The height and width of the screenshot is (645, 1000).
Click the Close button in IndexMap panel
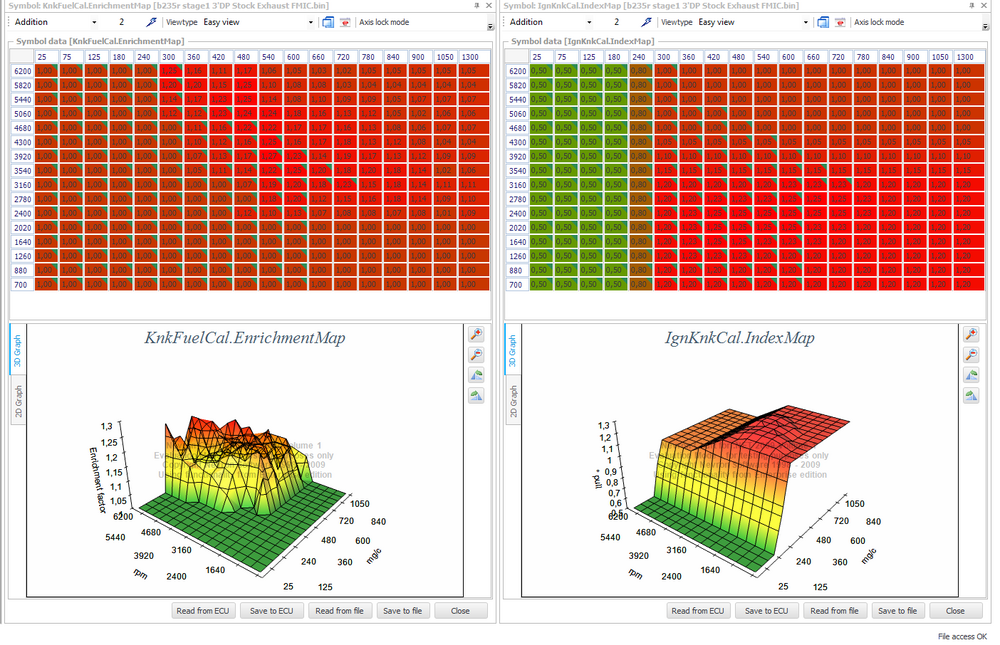(x=955, y=611)
